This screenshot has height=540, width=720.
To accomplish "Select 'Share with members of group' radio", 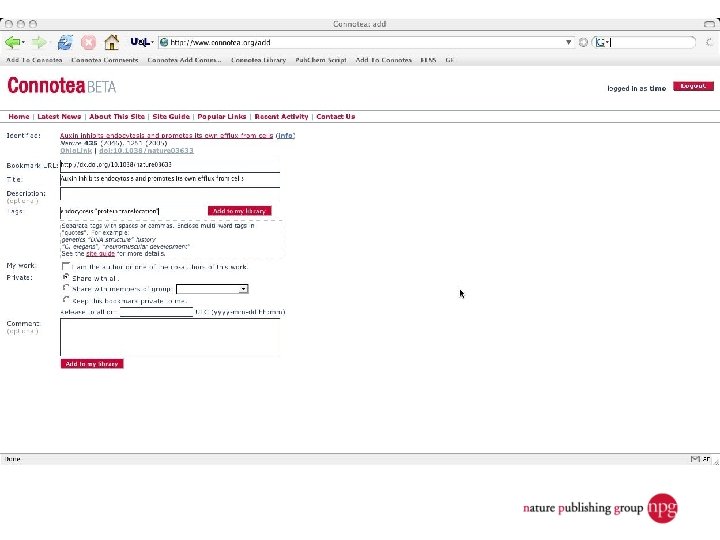I will [x=66, y=288].
